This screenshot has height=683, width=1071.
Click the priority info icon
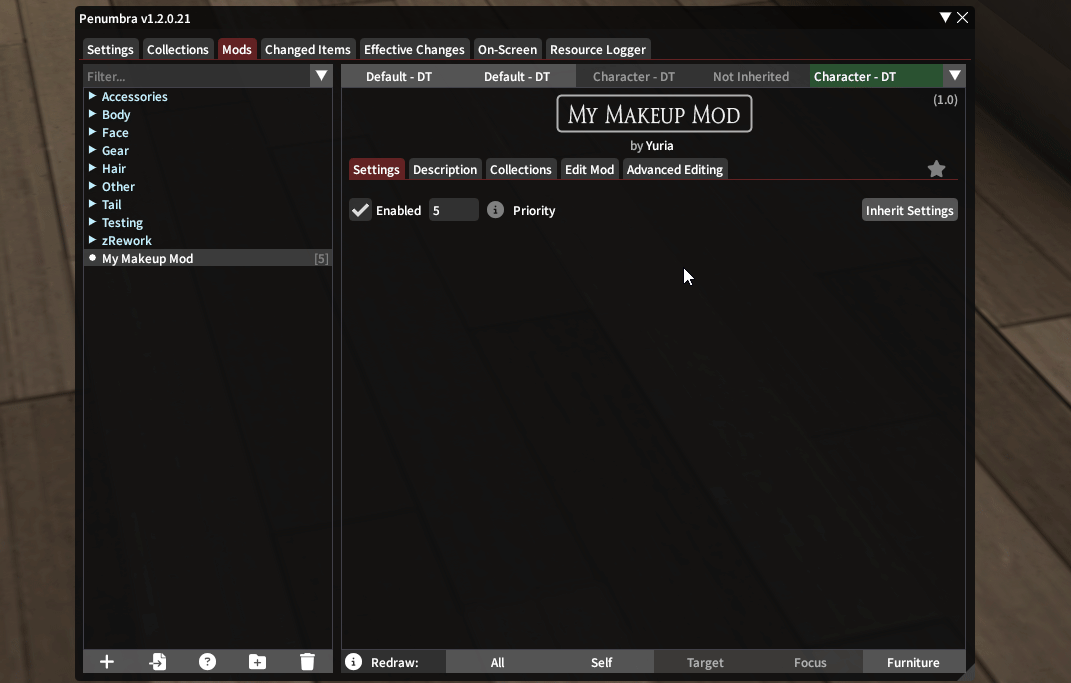pos(495,210)
